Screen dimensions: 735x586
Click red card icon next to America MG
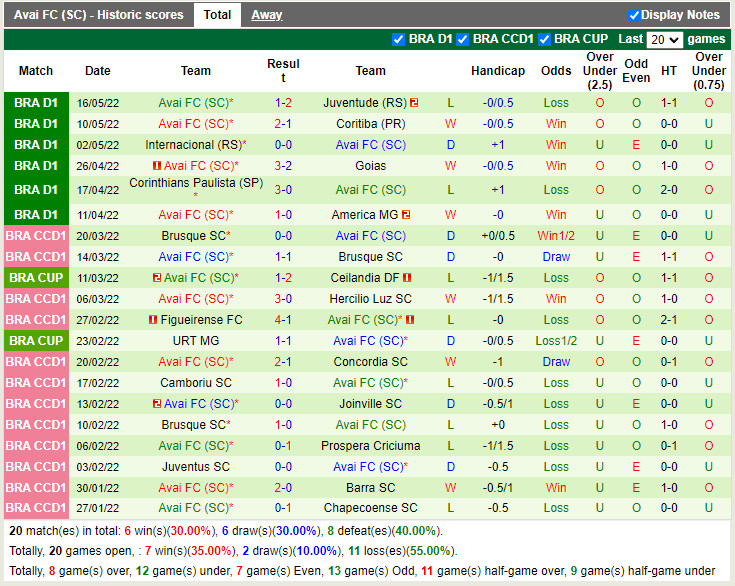406,215
